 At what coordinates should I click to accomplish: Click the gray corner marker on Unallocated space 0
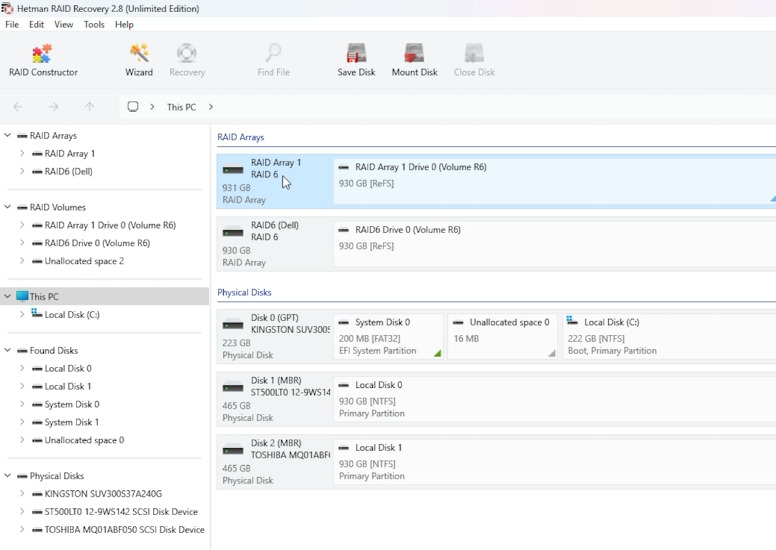[552, 353]
